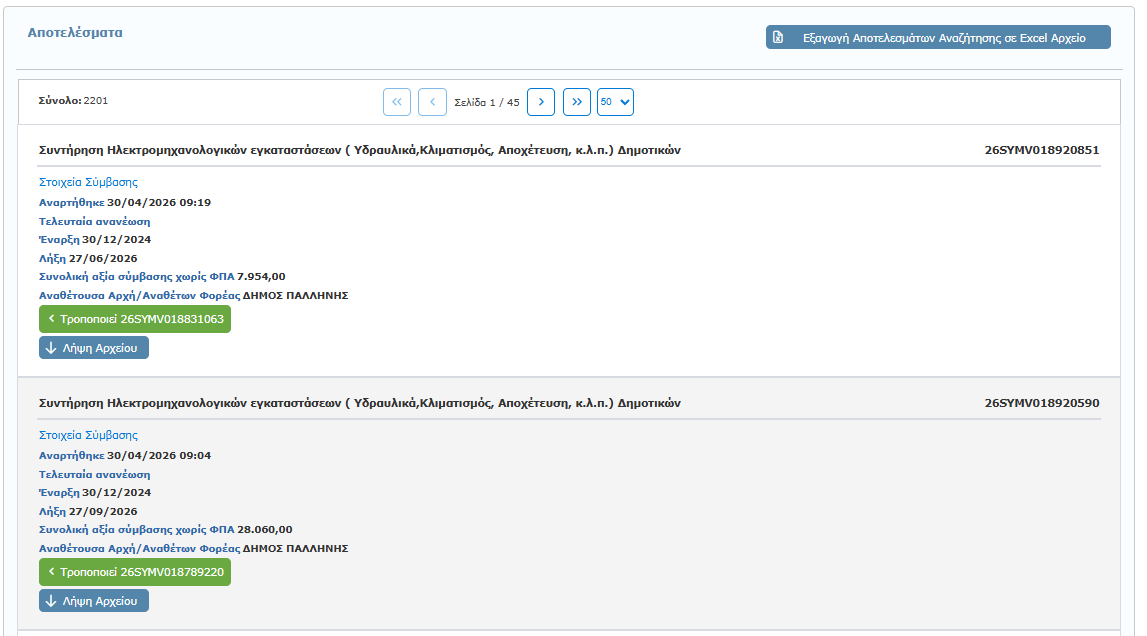Select contract code 26SYMV018920851

(1042, 150)
